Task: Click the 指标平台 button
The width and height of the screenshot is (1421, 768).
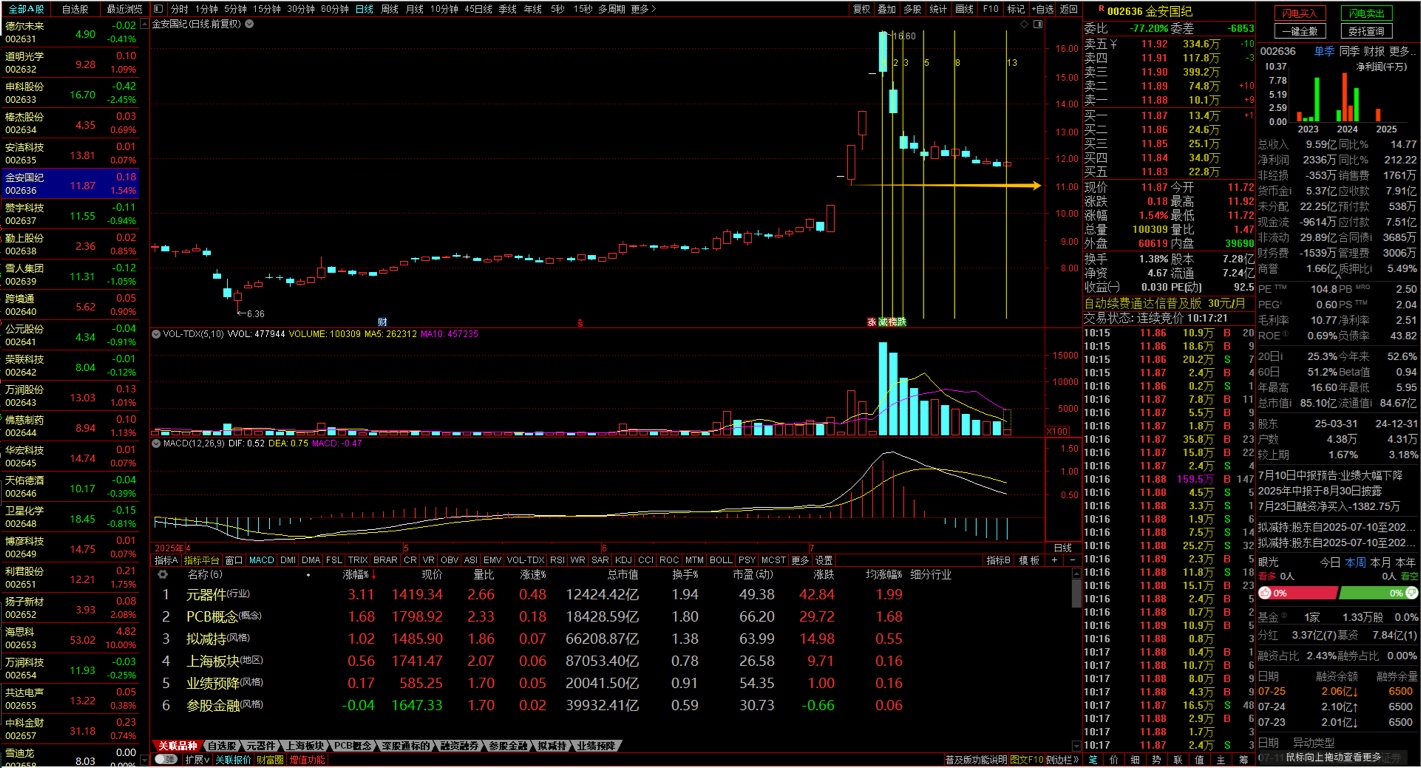Action: [x=201, y=561]
